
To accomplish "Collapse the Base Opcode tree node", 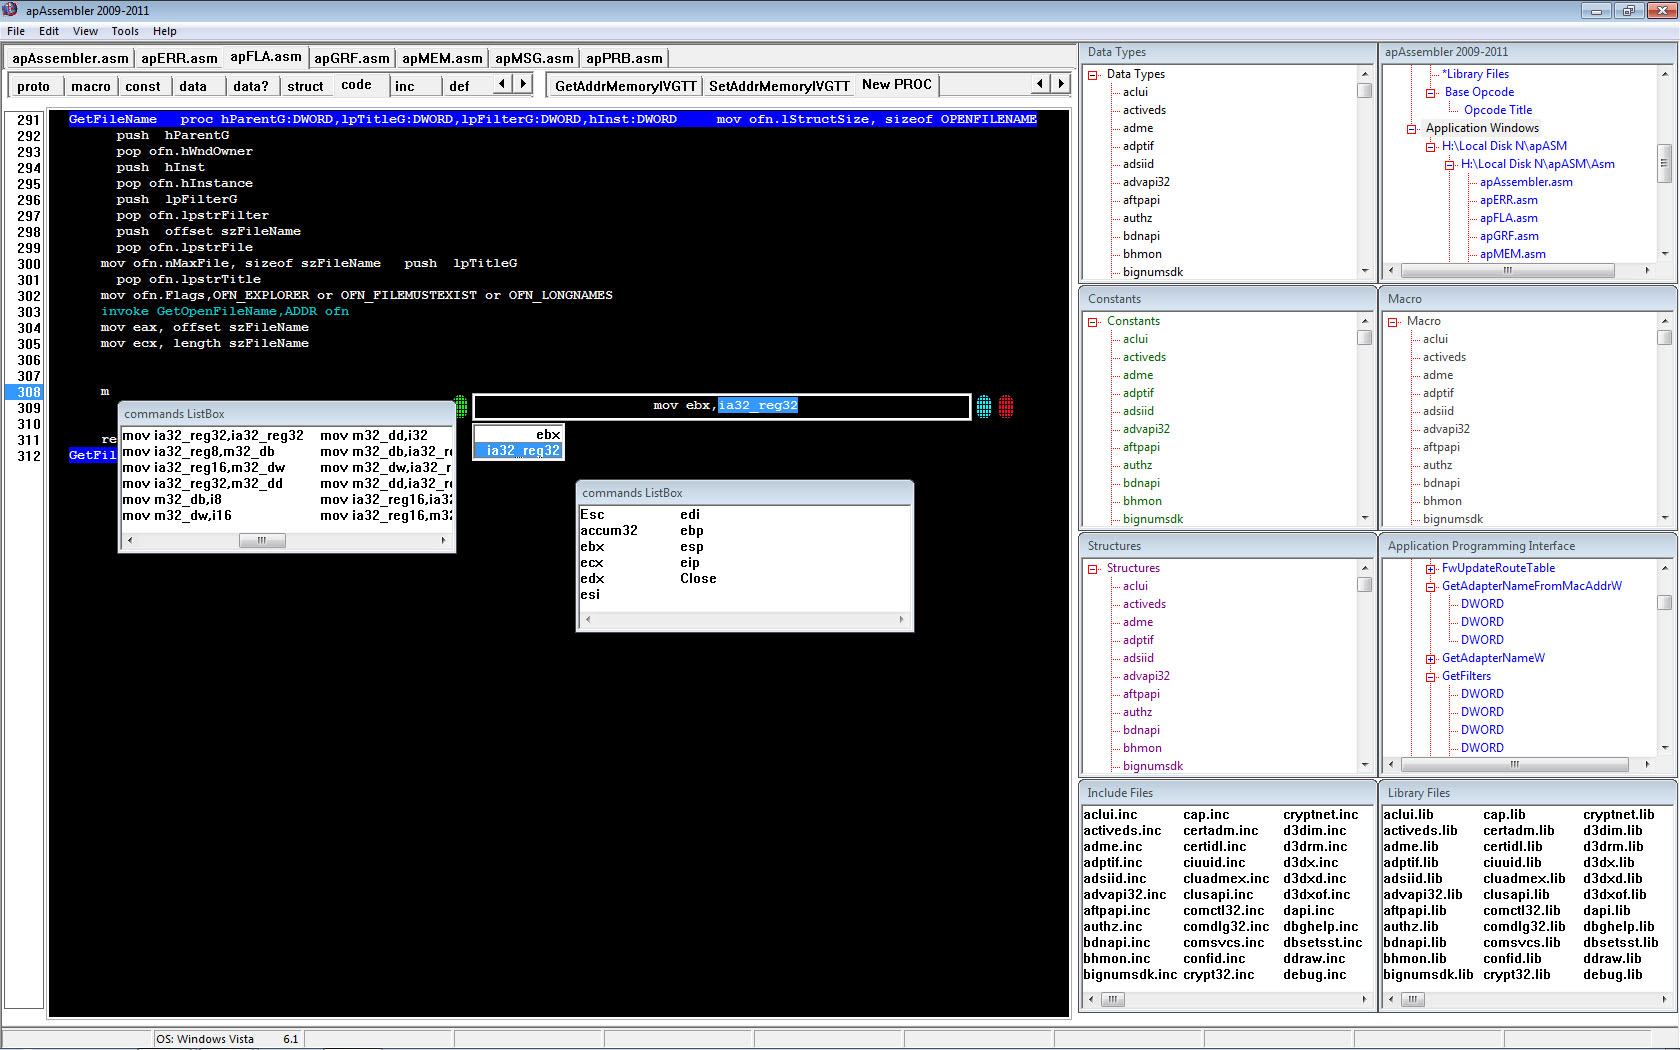I will click(1431, 93).
